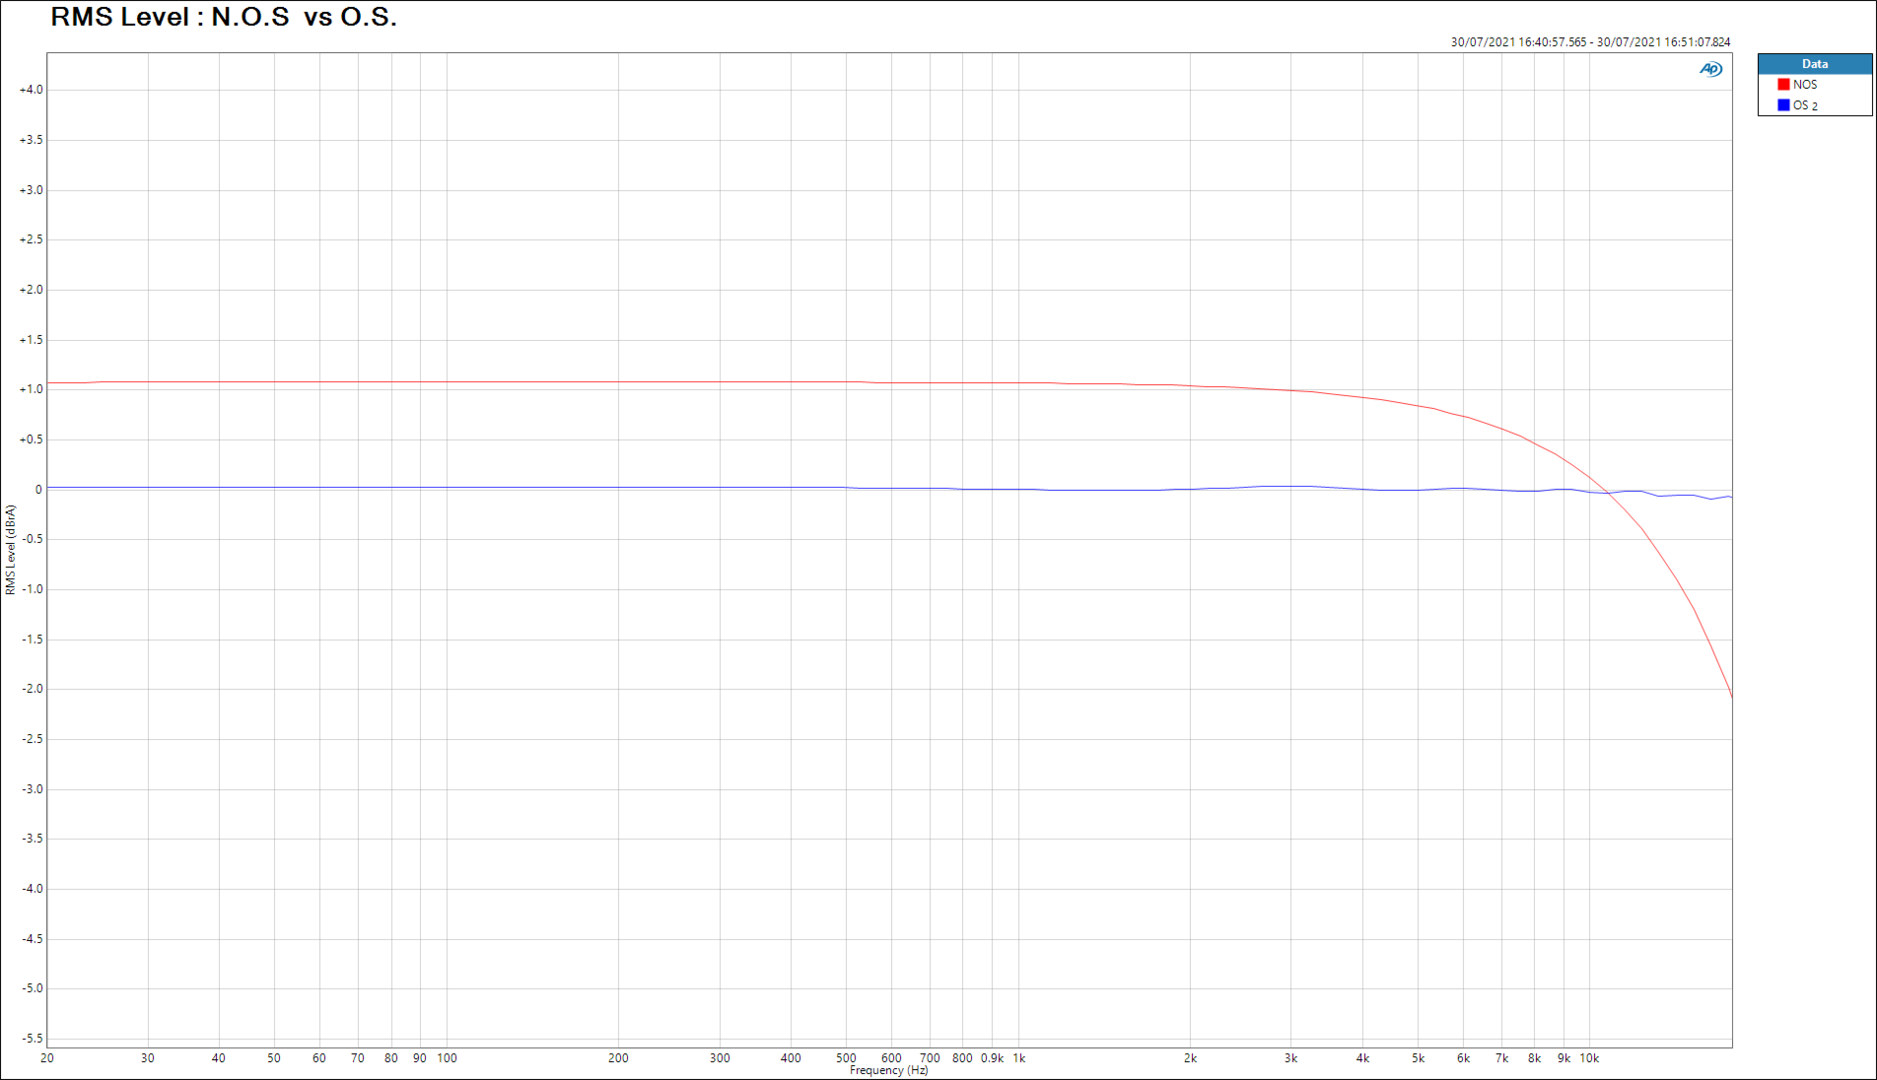Viewport: 1877px width, 1080px height.
Task: Click the 50 frequency tick label
Action: click(x=274, y=1058)
